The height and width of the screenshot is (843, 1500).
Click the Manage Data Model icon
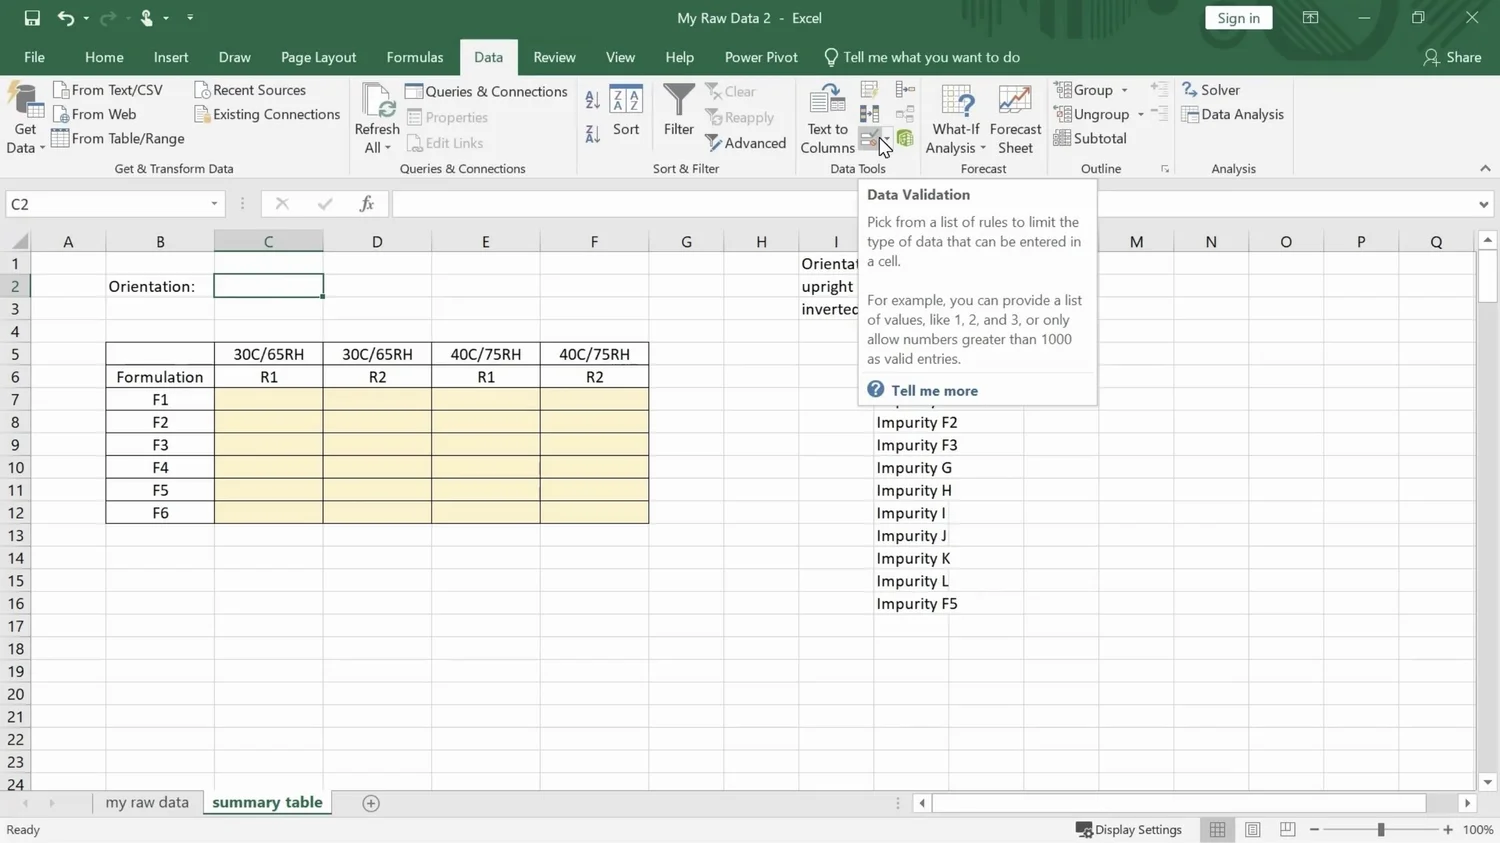[x=905, y=139]
